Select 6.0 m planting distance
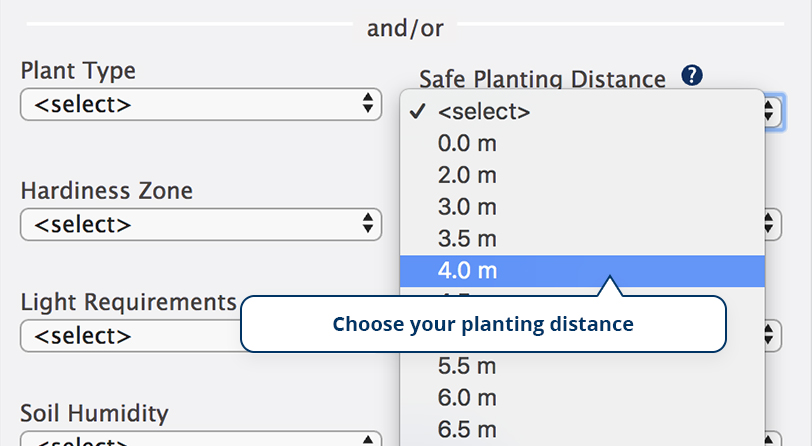This screenshot has width=812, height=446. [582, 398]
